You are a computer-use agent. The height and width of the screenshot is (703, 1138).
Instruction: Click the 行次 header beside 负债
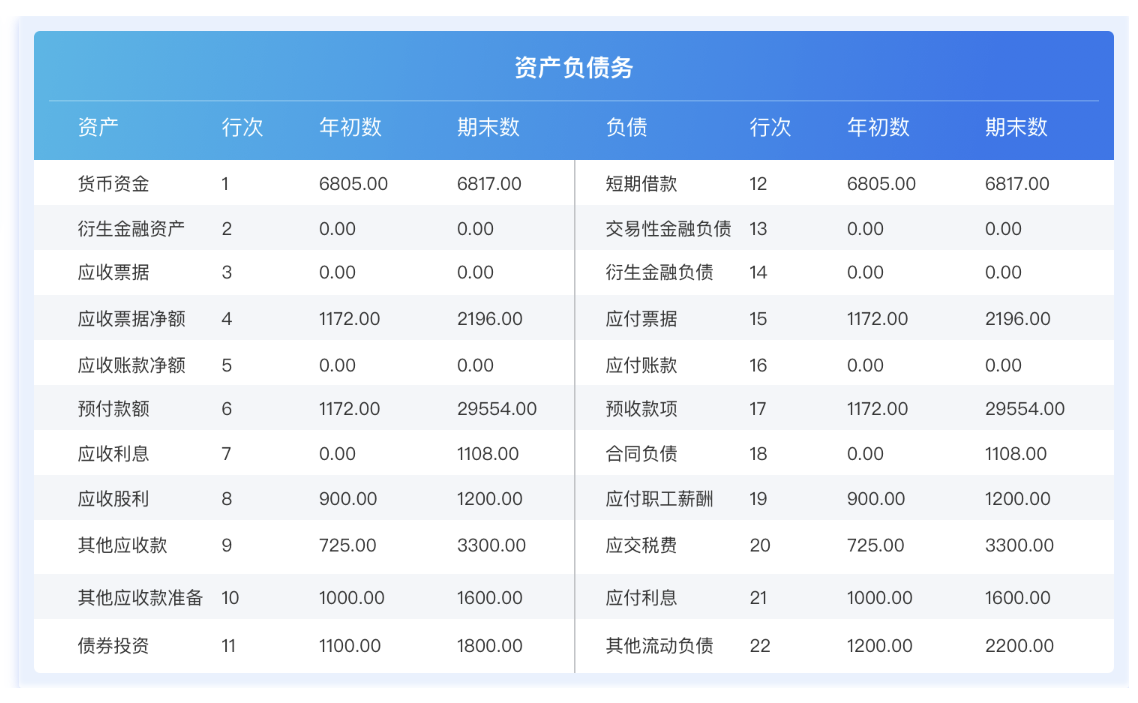(x=770, y=127)
